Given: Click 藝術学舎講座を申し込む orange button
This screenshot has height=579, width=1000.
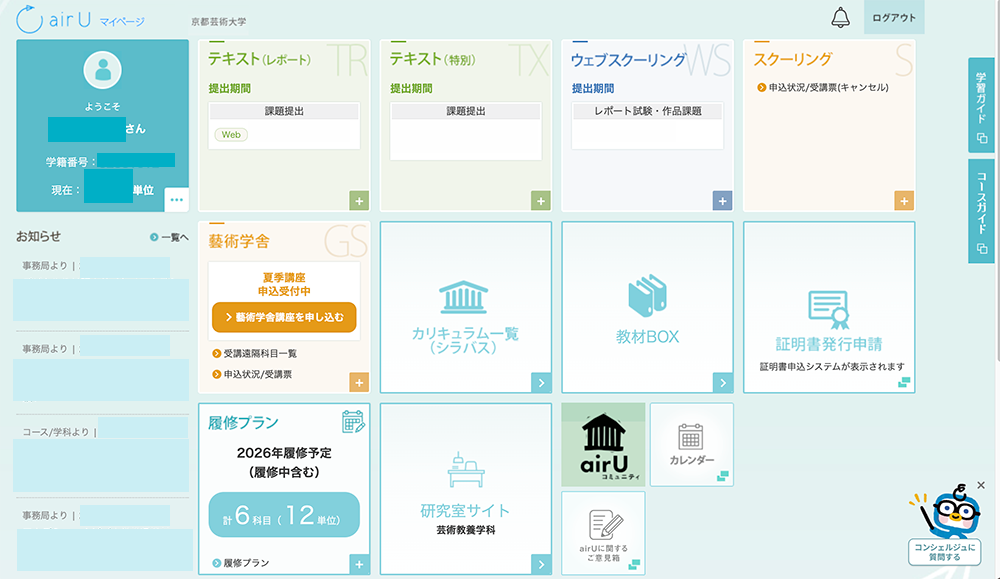Looking at the screenshot, I should 284,317.
